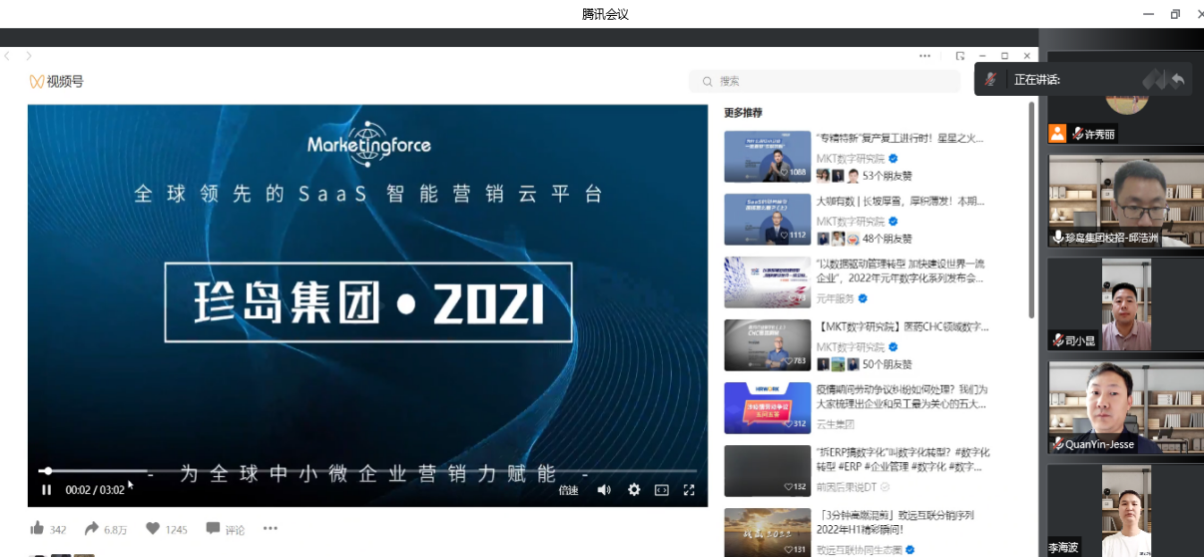Click the video timestamp 00:02 / 03:02
Screen dimensions: 1204x557
[x=95, y=490]
